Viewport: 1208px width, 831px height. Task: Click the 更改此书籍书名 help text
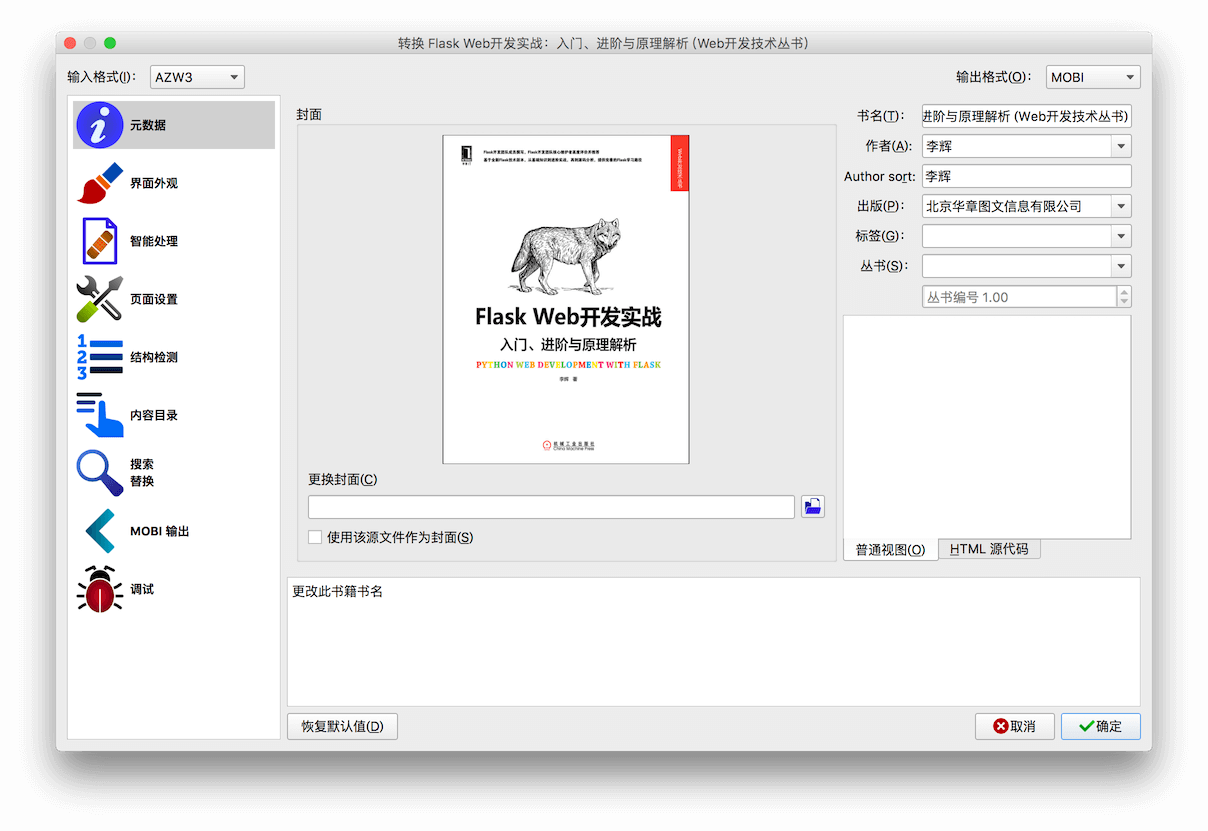pos(337,592)
